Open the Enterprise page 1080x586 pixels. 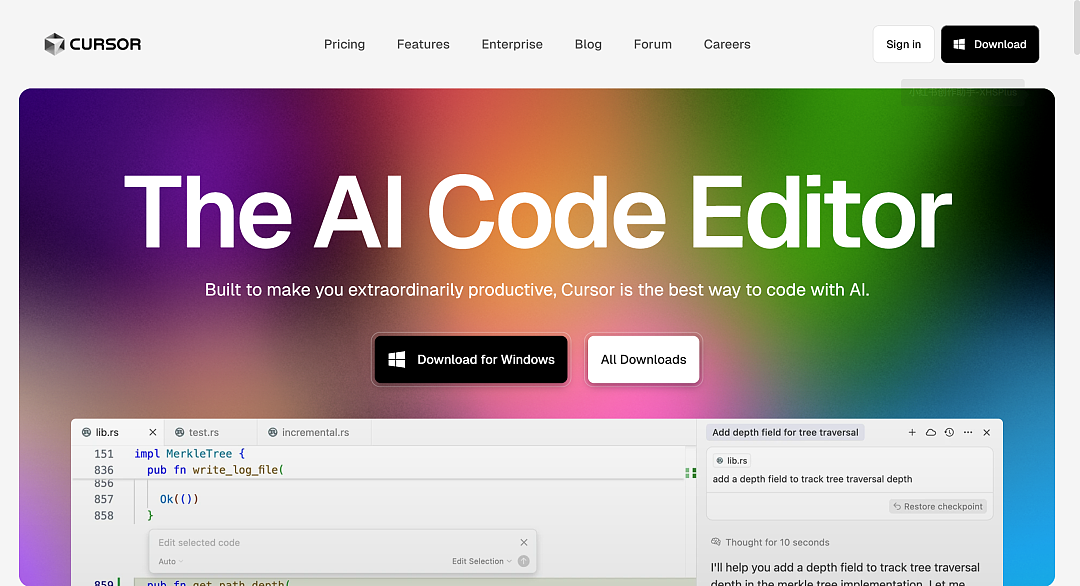512,44
